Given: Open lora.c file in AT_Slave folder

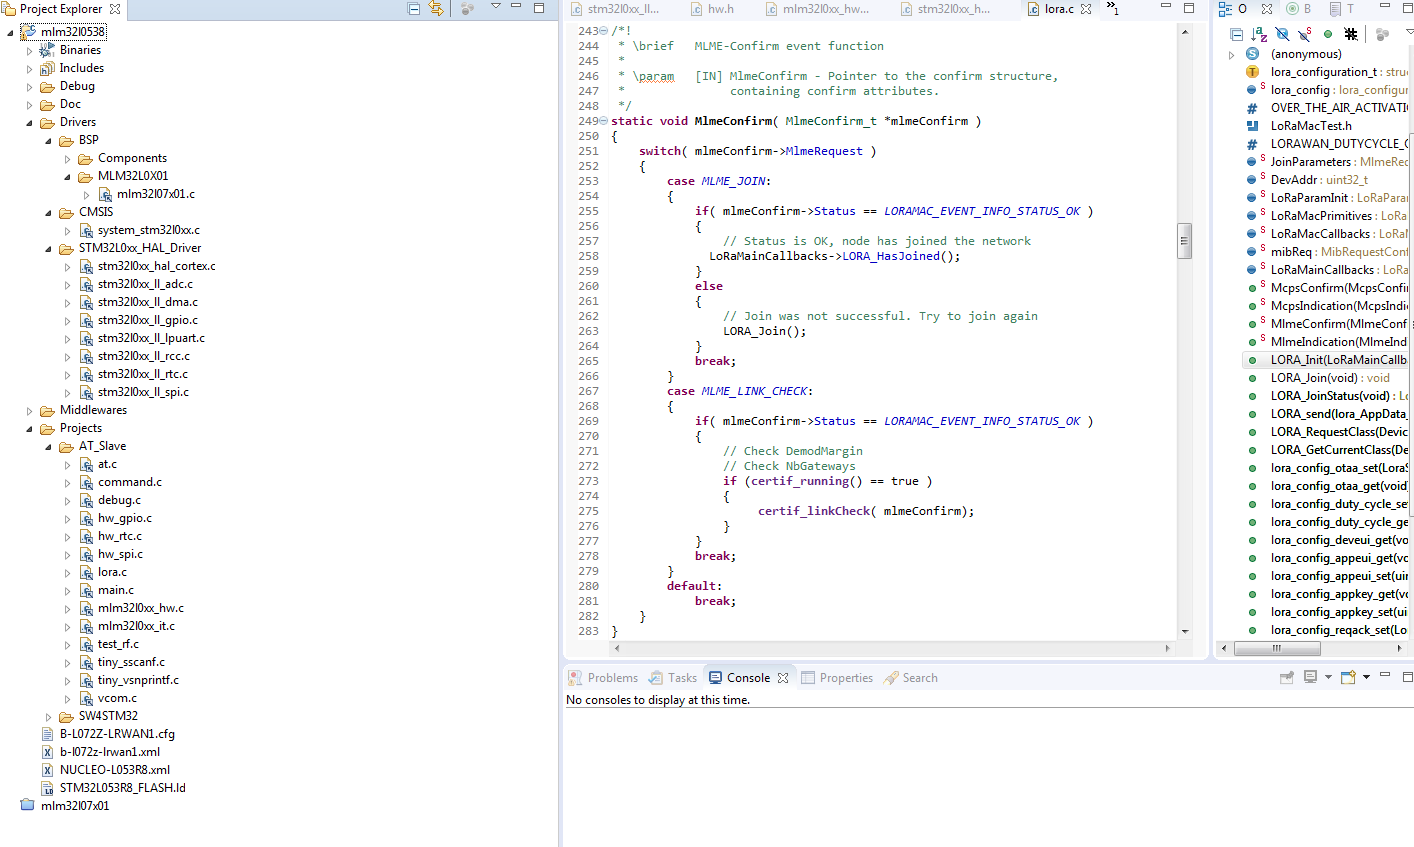Looking at the screenshot, I should 112,572.
